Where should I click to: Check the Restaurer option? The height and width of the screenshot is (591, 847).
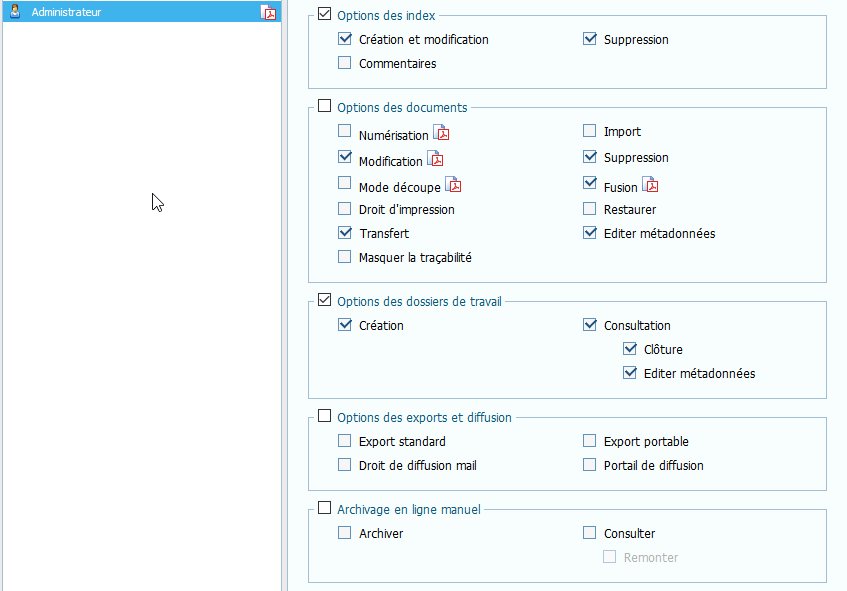coord(590,209)
